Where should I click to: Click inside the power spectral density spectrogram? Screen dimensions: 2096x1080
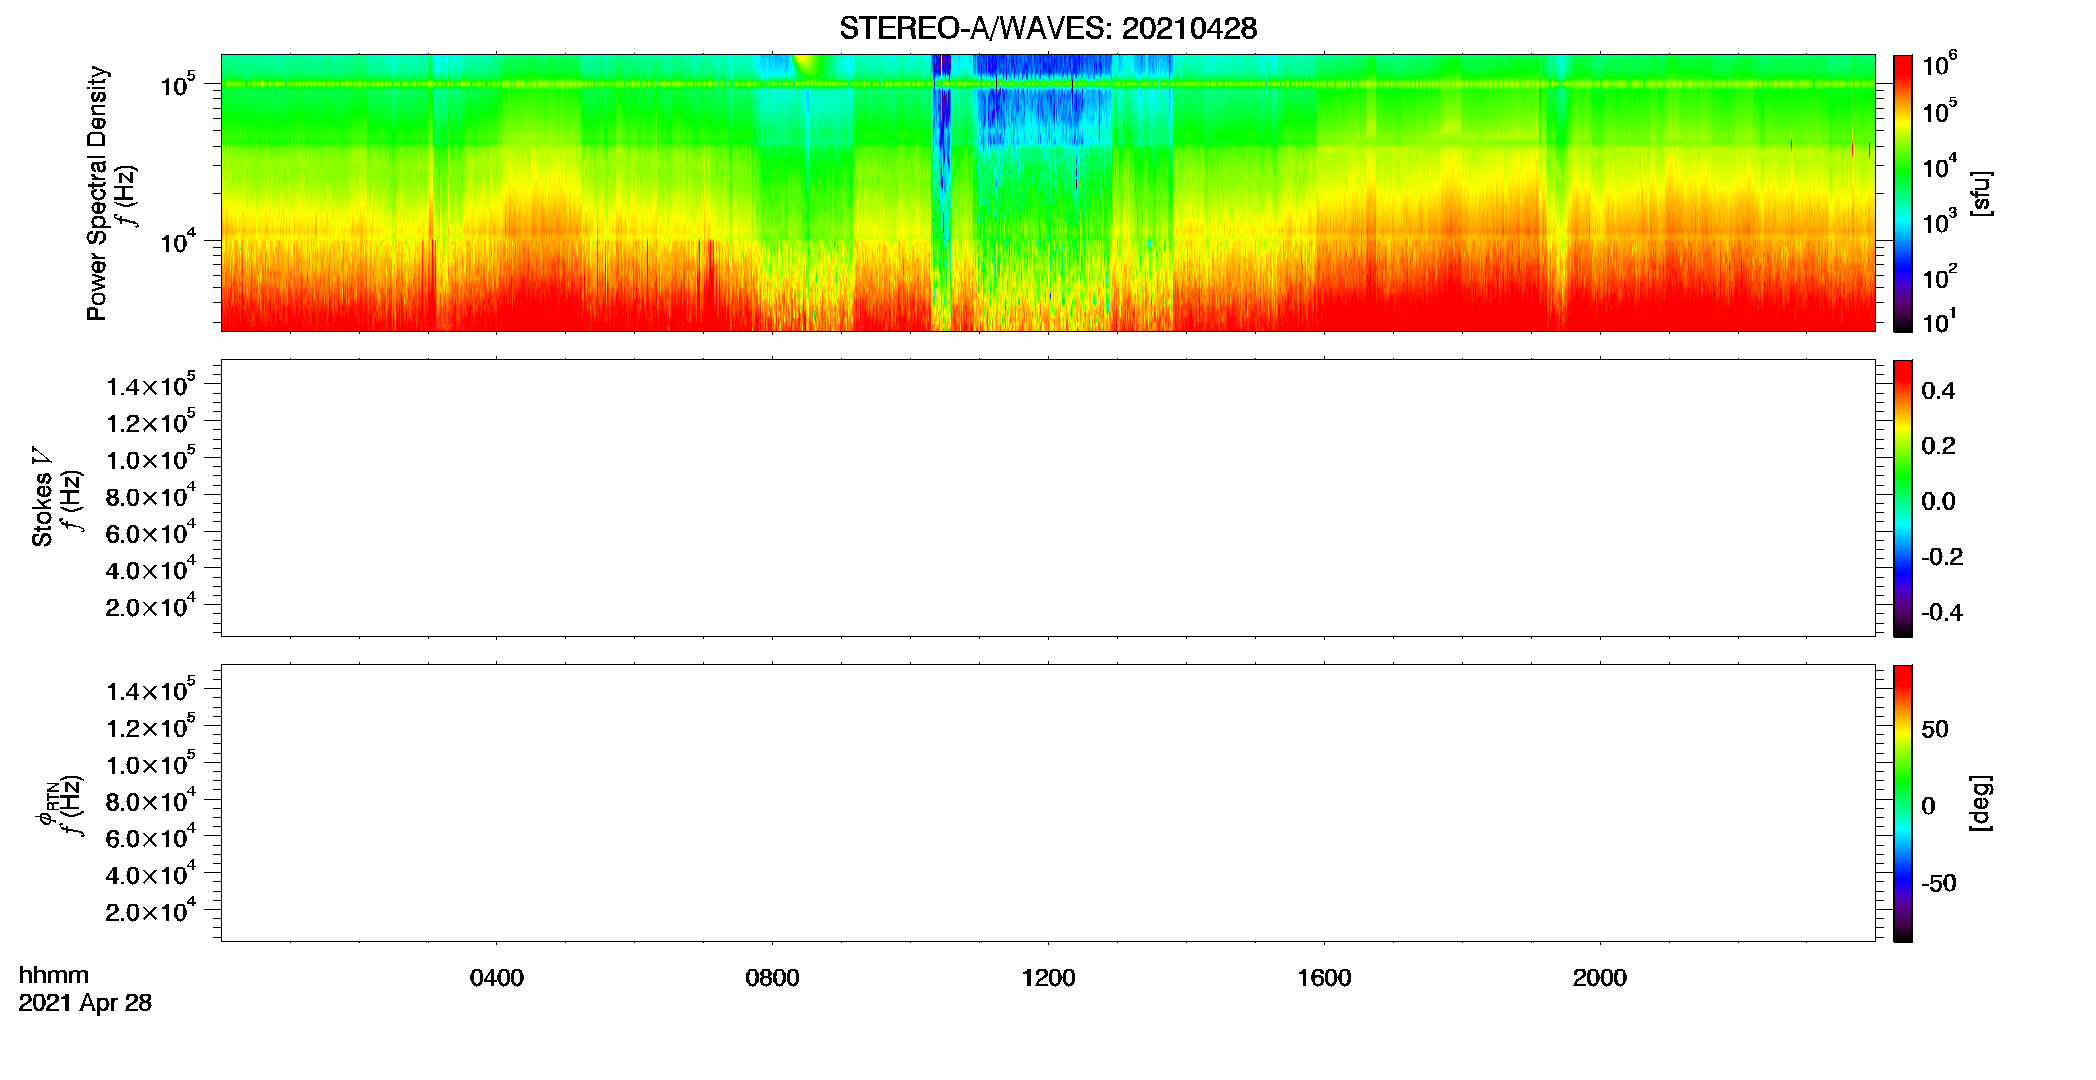pos(1048,193)
